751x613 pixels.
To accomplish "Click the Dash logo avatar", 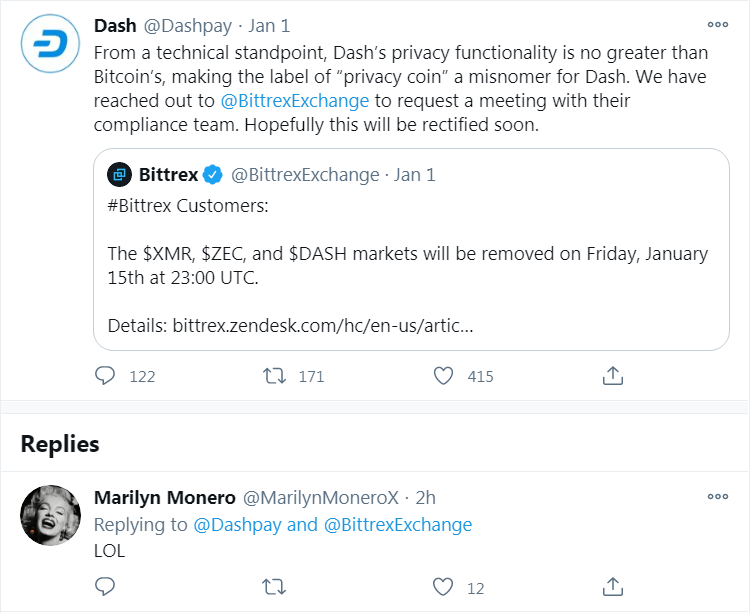I will [x=50, y=46].
